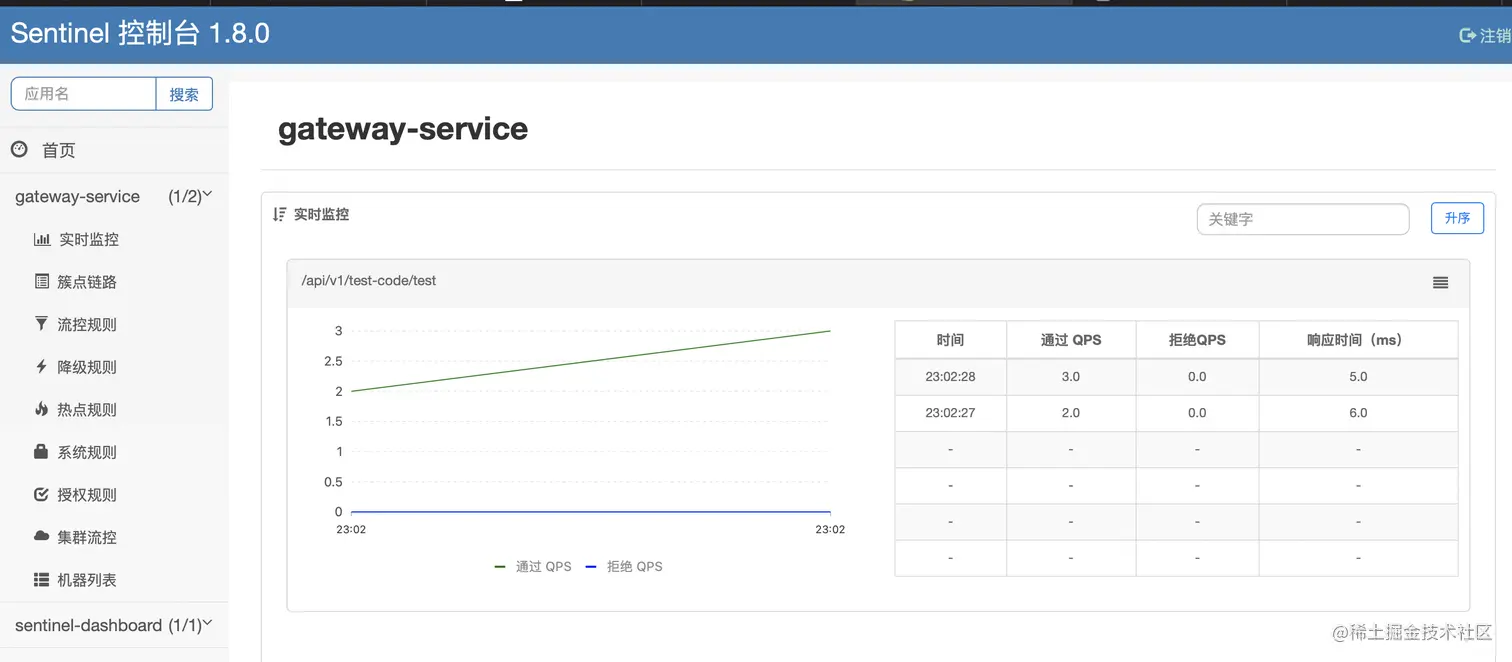1512x662 pixels.
Task: Click the gateway-service page heading
Action: (x=403, y=129)
